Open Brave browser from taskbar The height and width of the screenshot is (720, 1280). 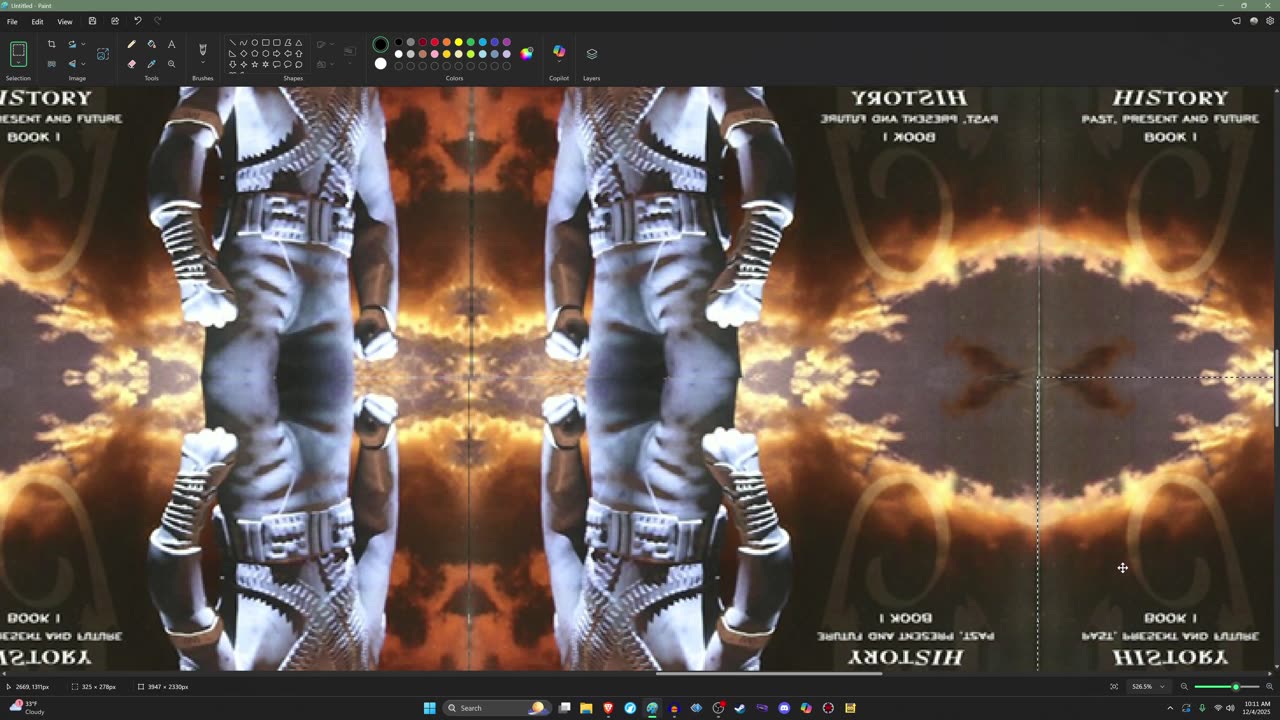(608, 708)
